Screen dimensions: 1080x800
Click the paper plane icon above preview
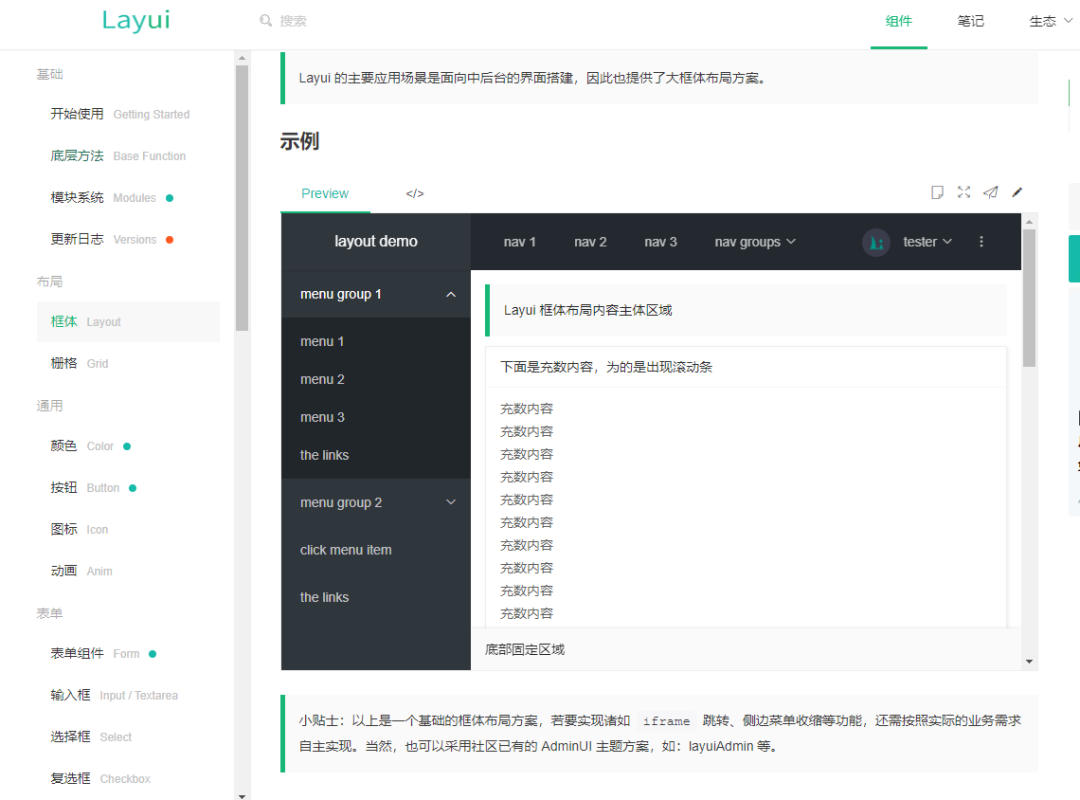pyautogui.click(x=990, y=192)
